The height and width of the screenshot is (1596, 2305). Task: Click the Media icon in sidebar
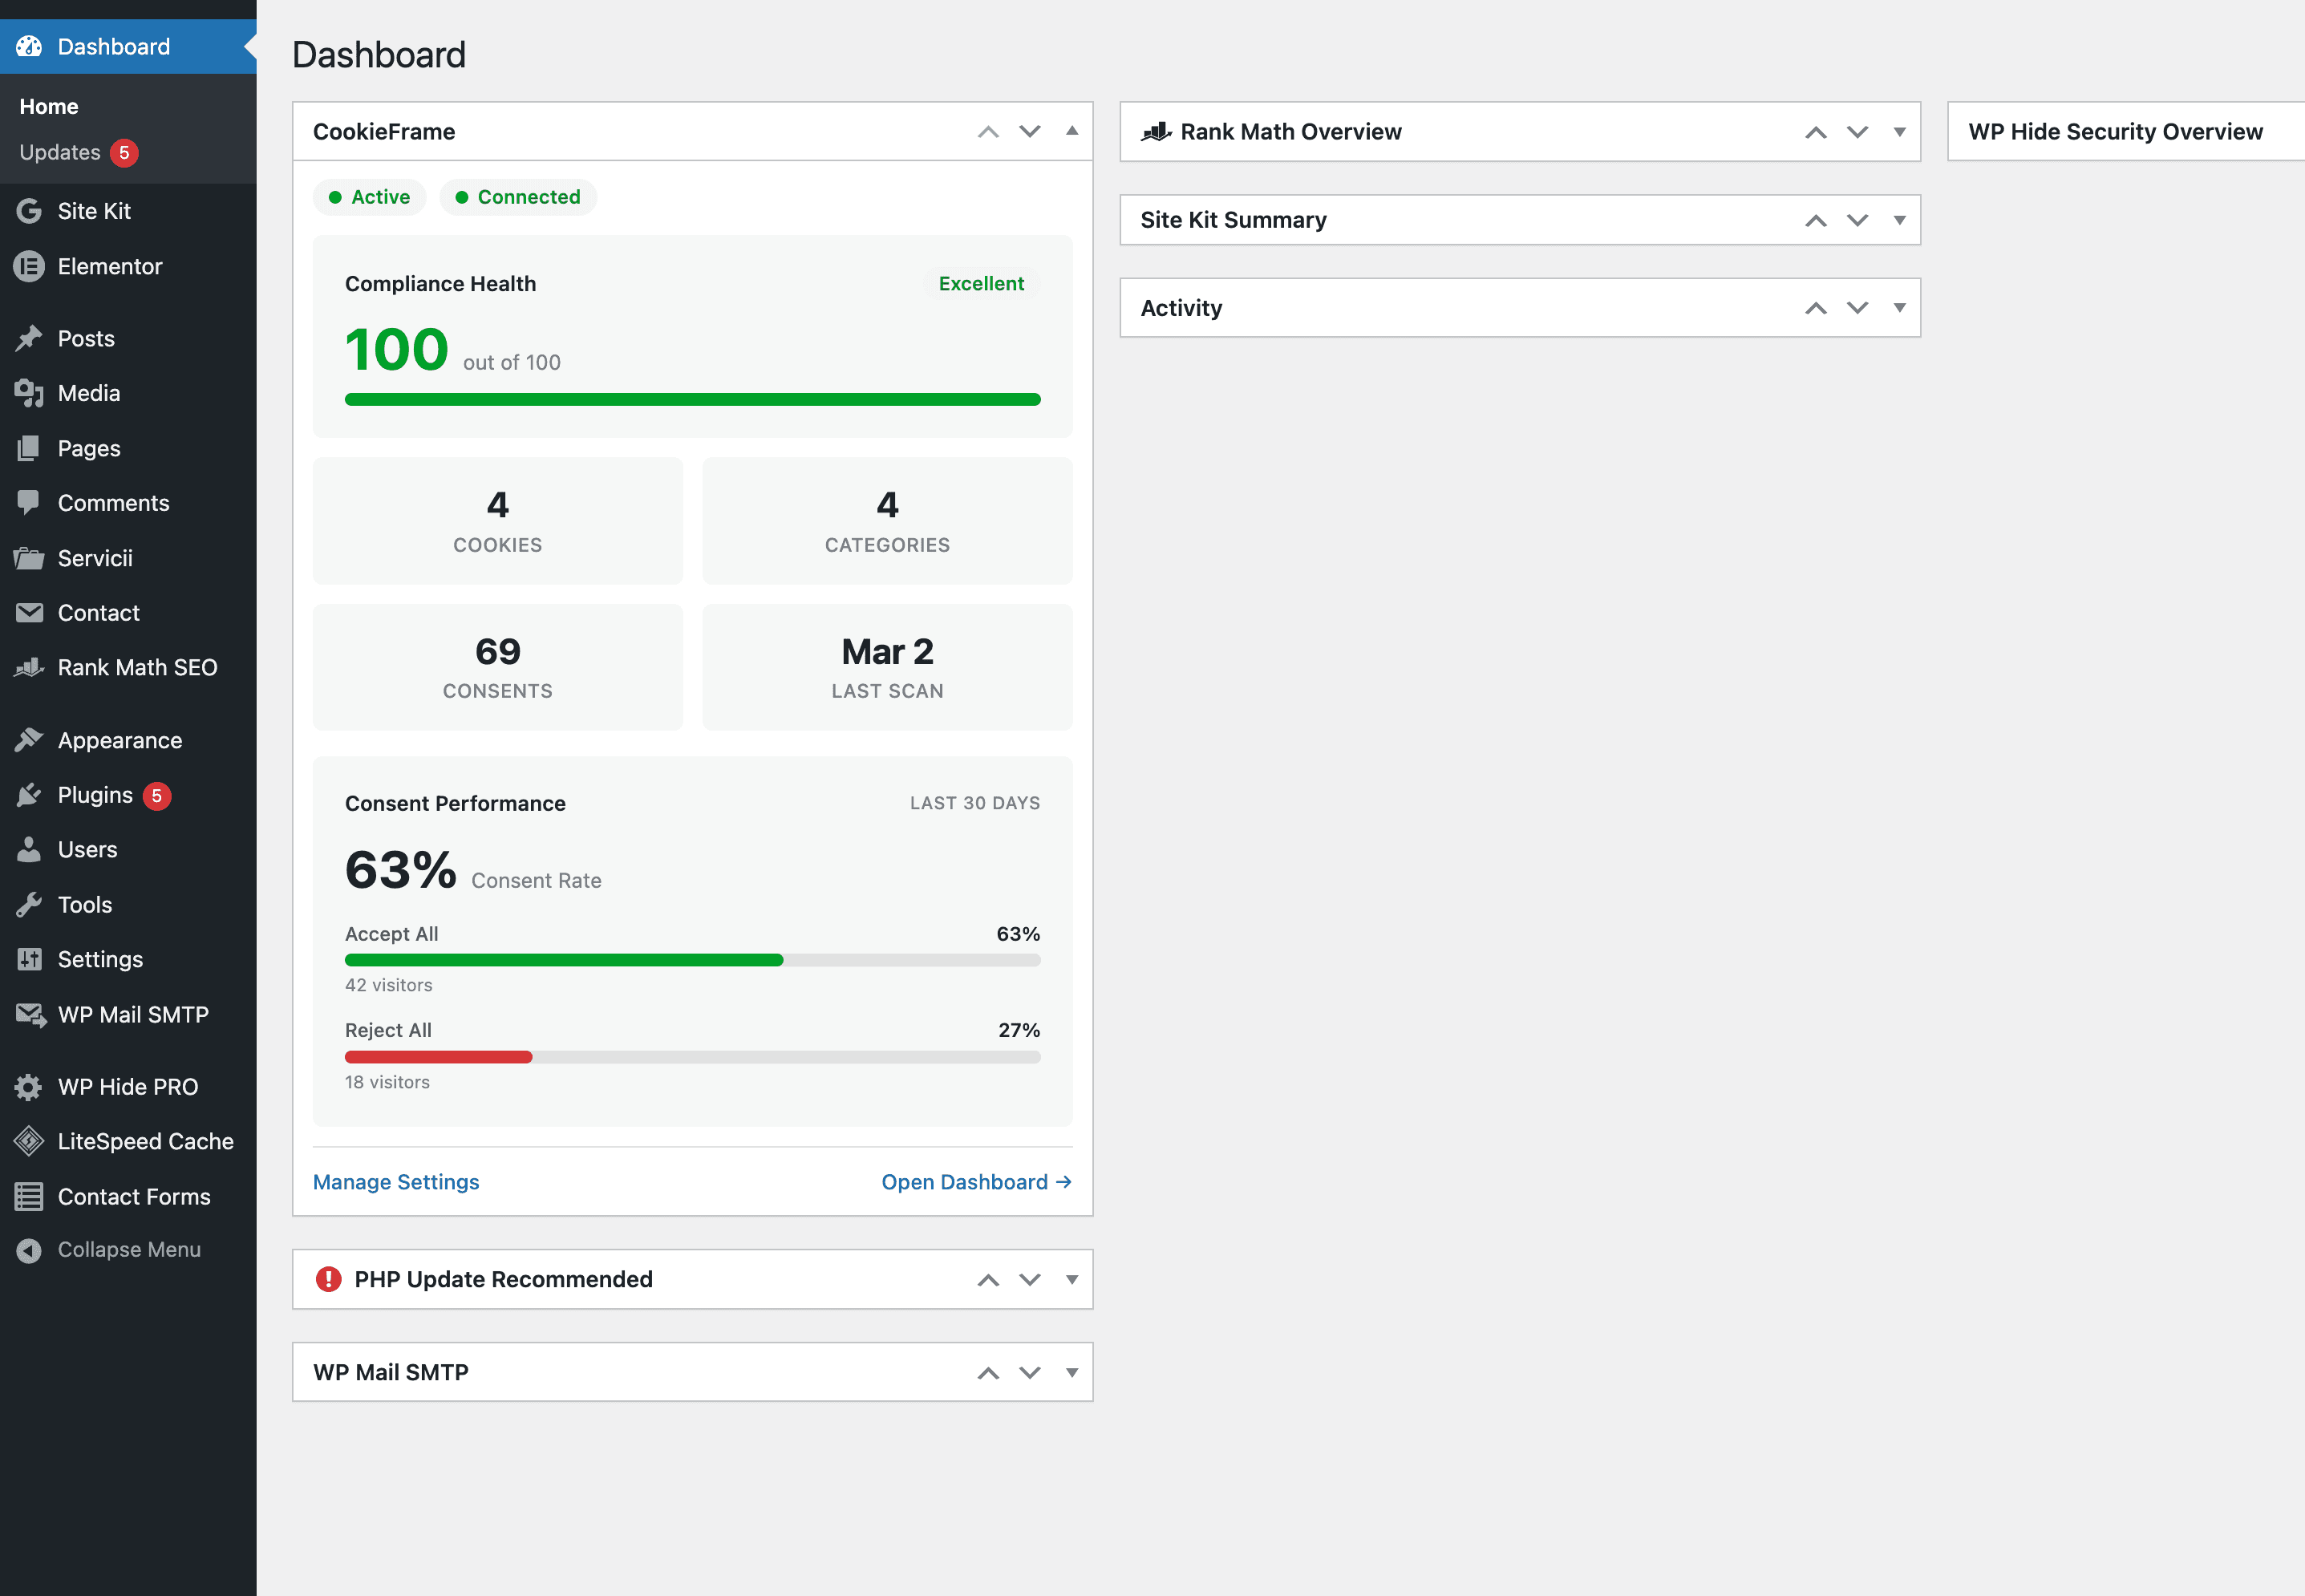coord(29,393)
